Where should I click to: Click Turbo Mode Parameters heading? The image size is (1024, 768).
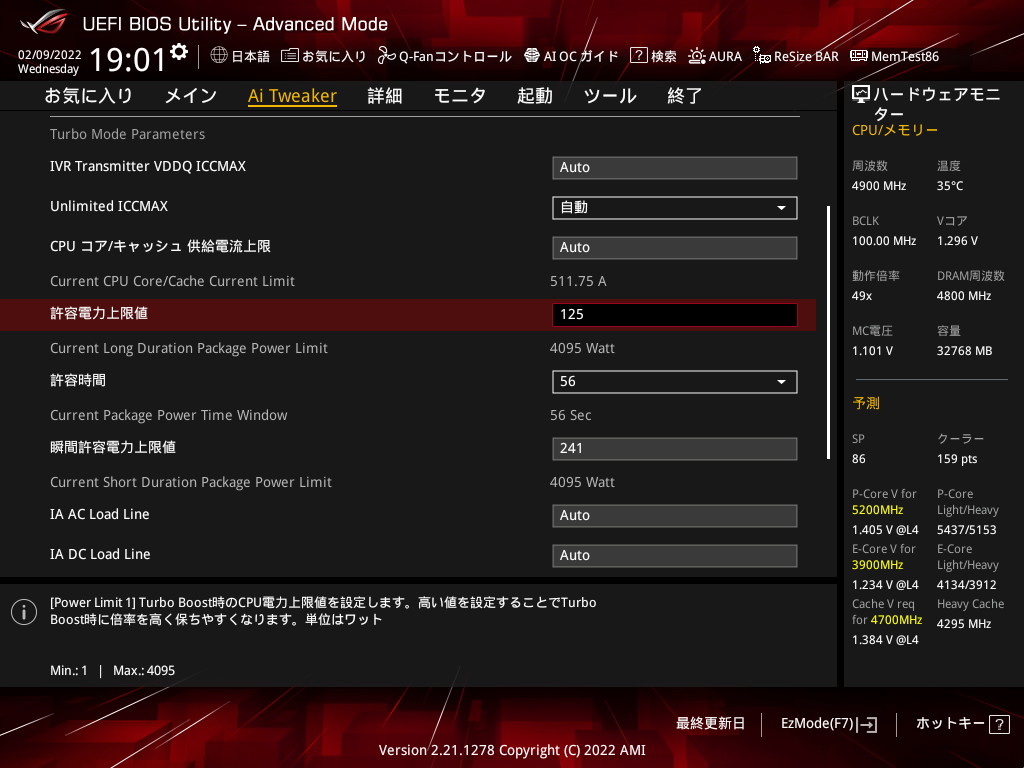click(x=127, y=134)
